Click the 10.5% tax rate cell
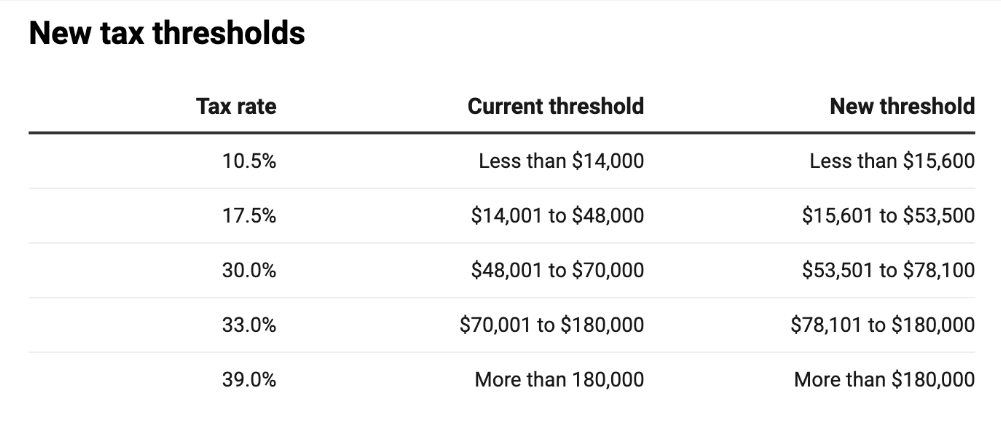This screenshot has width=1001, height=428. (x=249, y=161)
